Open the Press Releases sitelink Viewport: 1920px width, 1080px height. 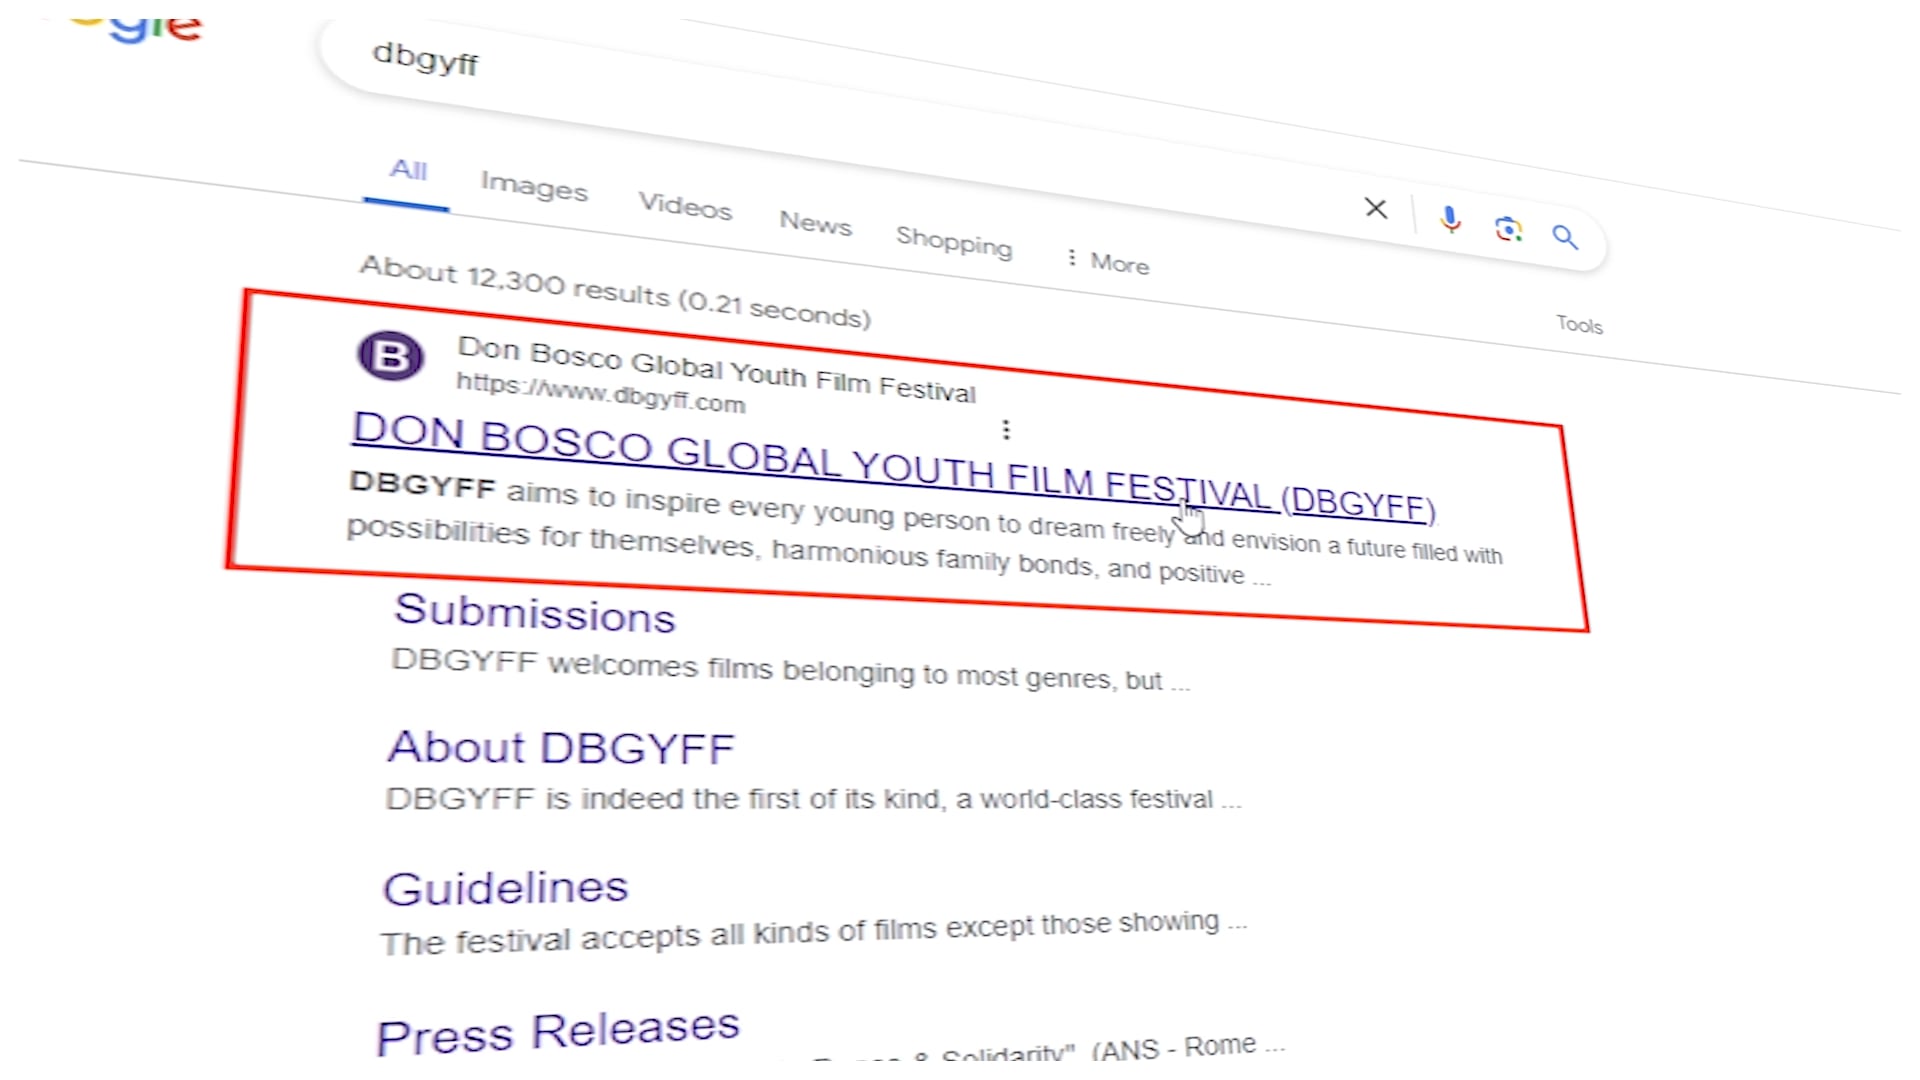pos(558,1032)
